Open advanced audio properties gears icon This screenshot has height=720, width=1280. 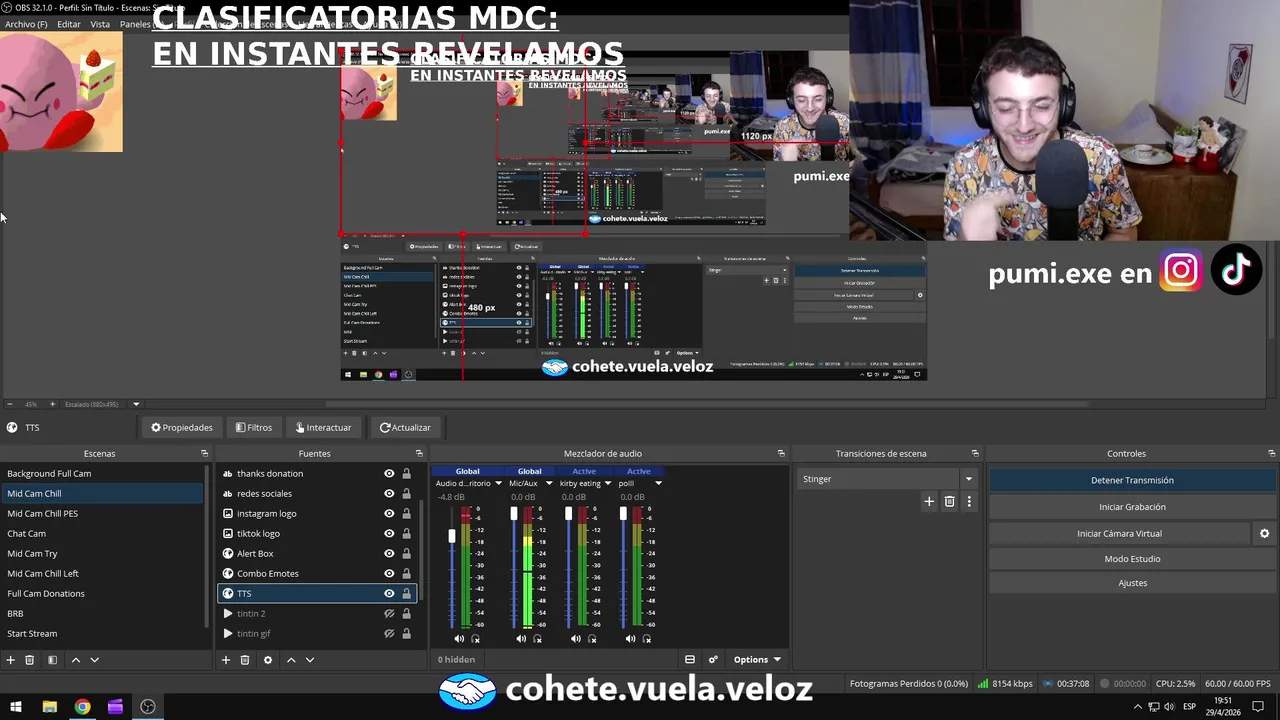pos(713,660)
